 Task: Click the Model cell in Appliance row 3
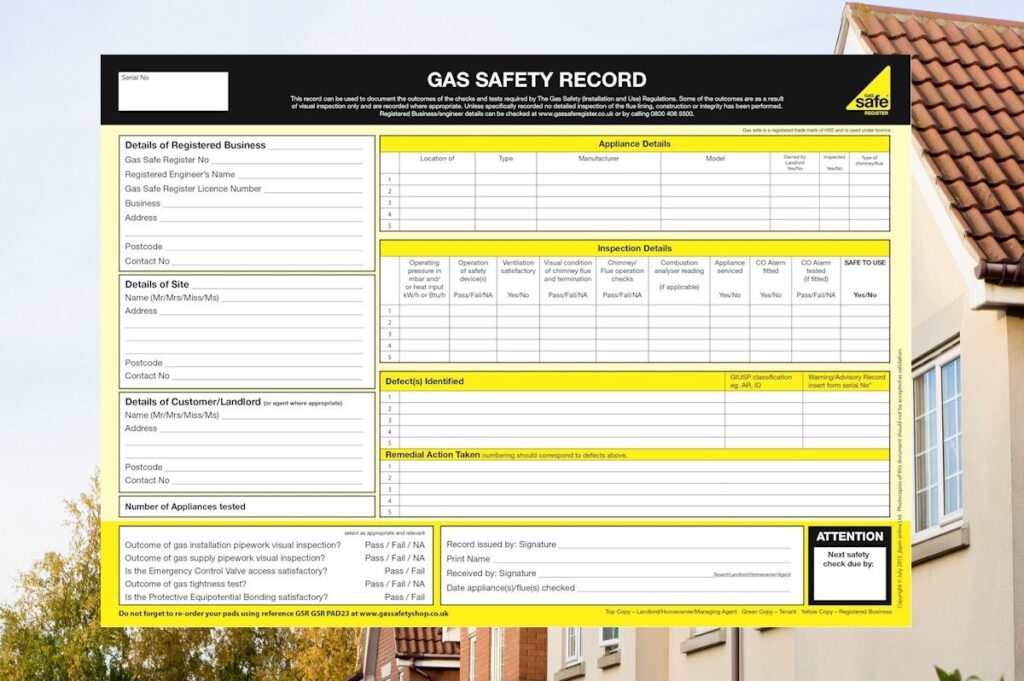tap(715, 202)
